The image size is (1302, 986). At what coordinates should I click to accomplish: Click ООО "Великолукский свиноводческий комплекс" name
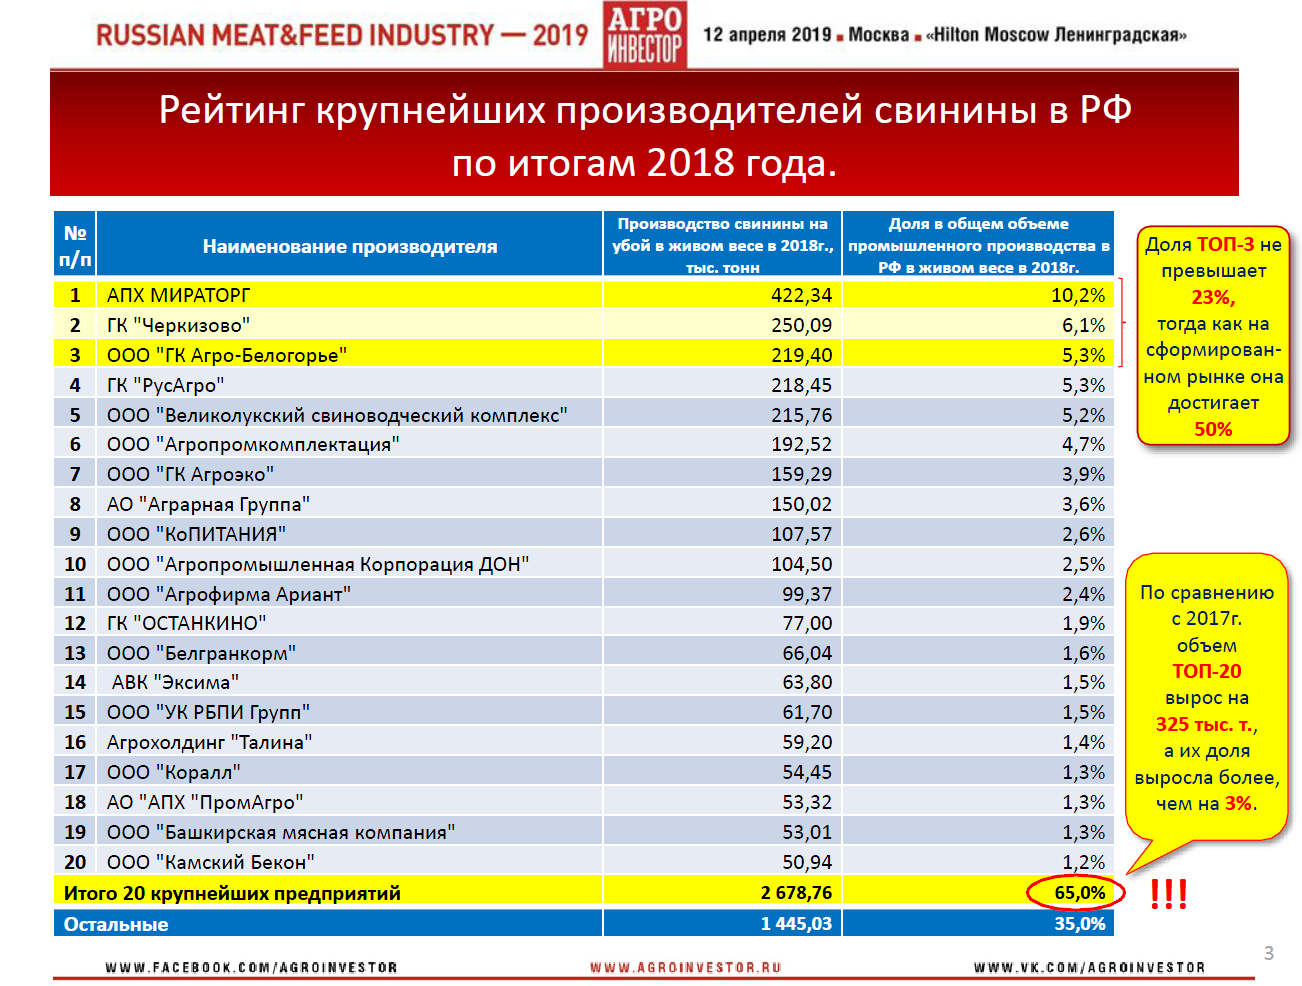[337, 415]
